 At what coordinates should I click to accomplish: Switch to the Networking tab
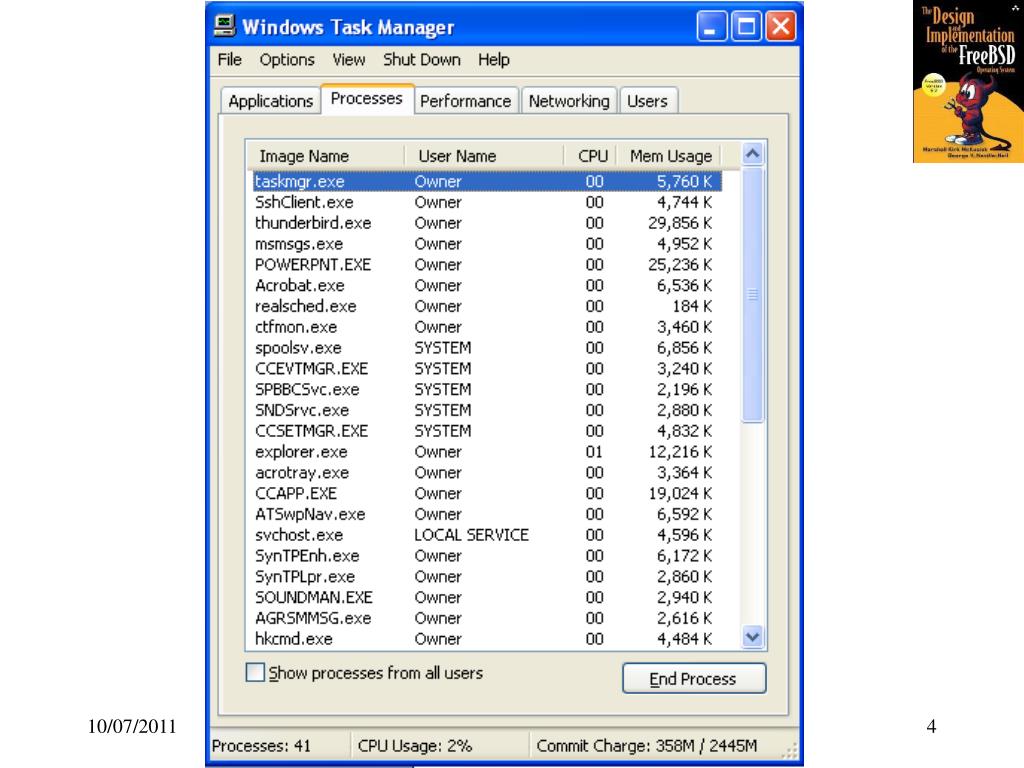tap(568, 101)
